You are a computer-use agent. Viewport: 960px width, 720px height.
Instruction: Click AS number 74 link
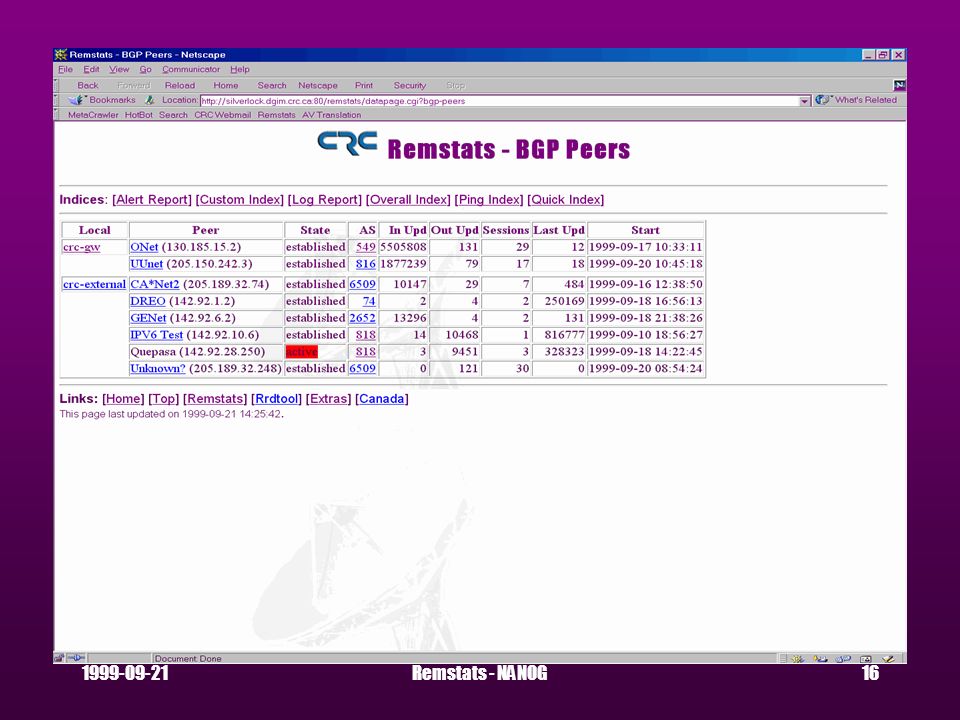tap(369, 301)
